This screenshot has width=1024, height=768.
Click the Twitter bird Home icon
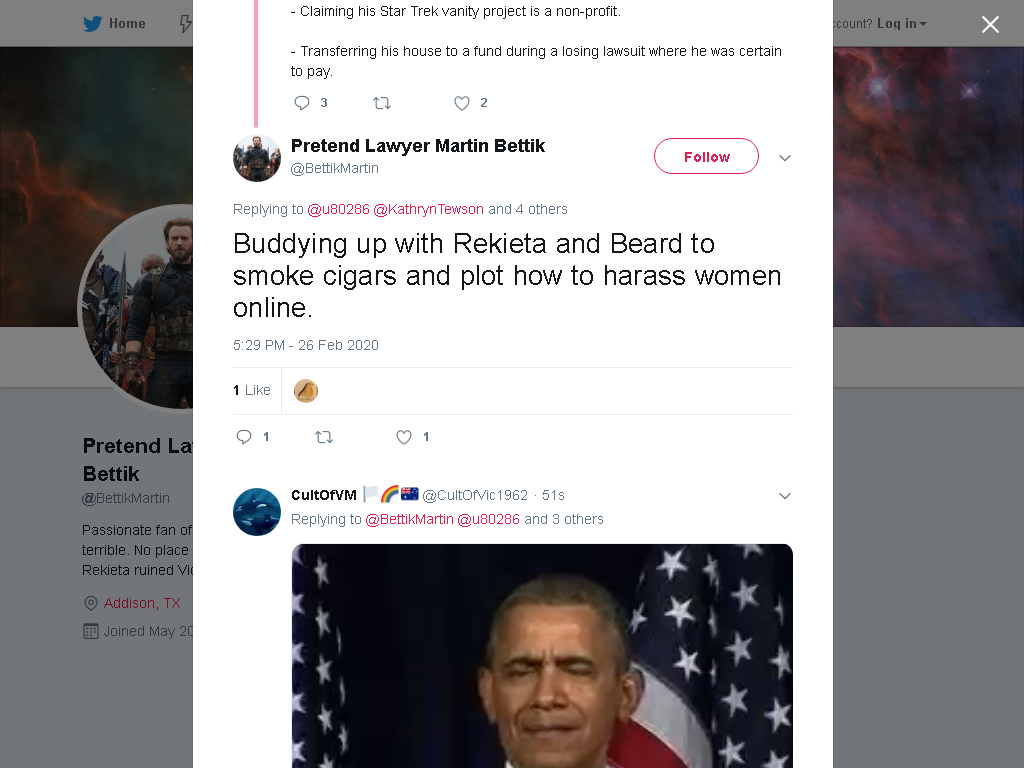click(92, 24)
